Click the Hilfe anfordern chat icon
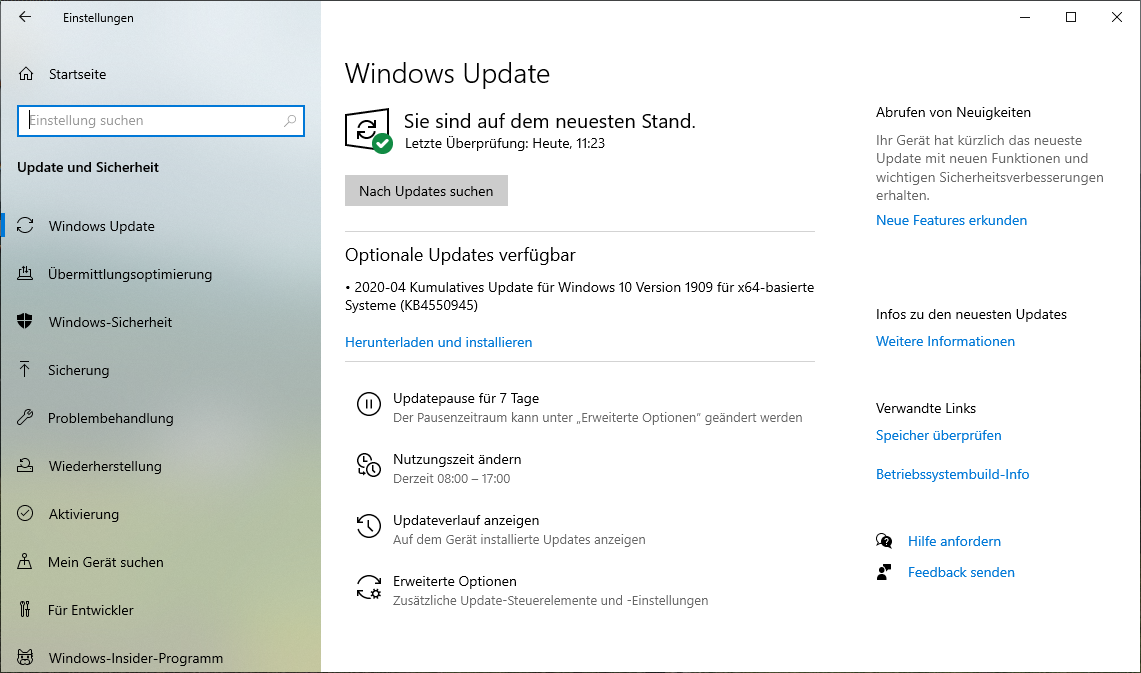 click(884, 541)
